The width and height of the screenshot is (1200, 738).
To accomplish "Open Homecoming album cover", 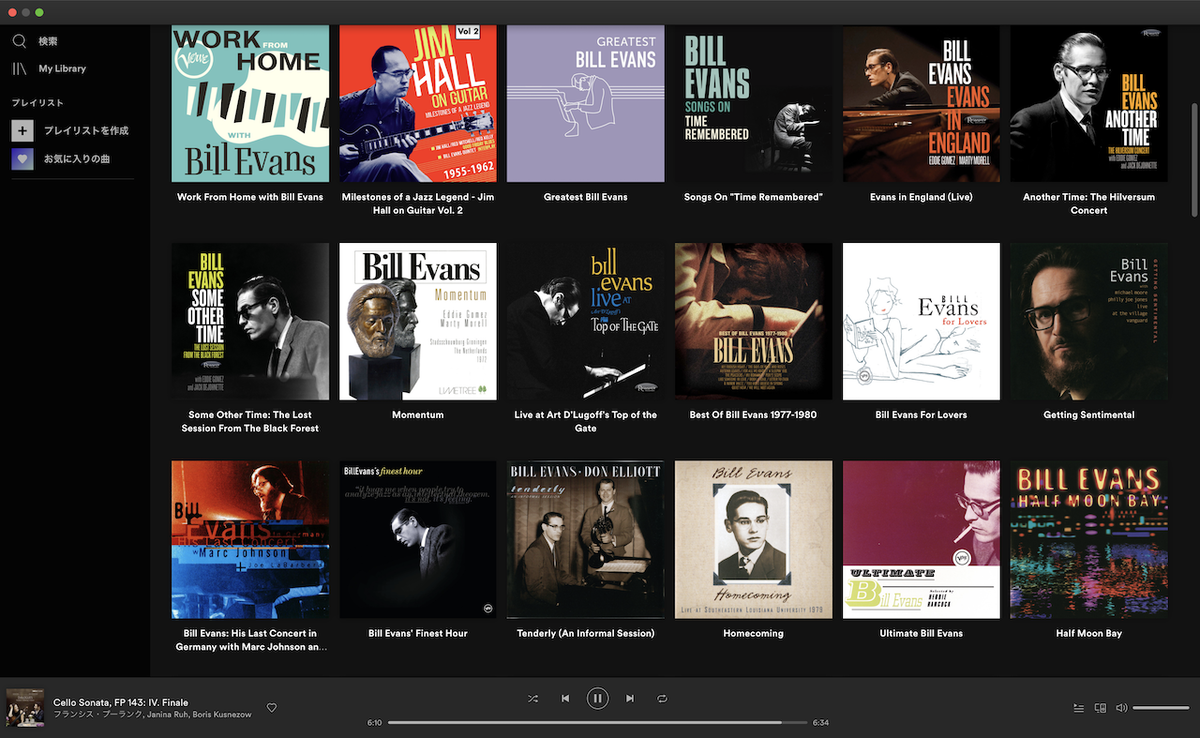I will [x=753, y=539].
